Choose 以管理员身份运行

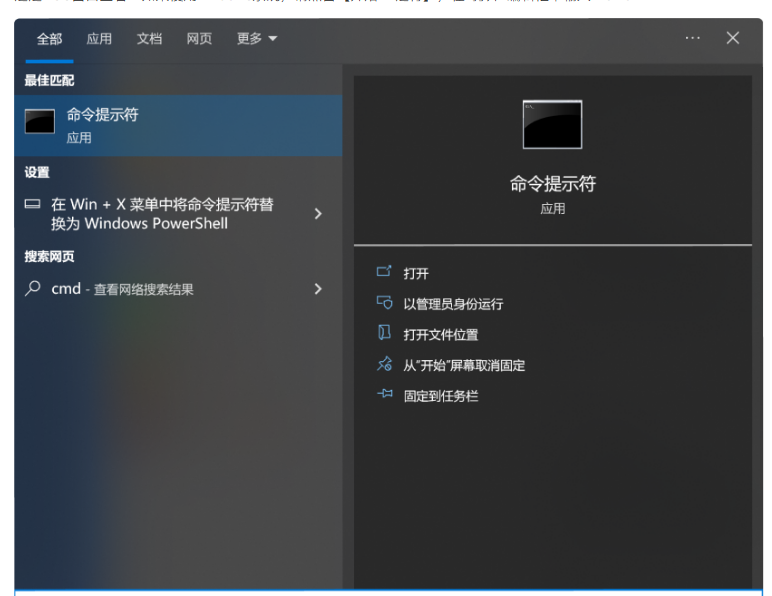453,304
